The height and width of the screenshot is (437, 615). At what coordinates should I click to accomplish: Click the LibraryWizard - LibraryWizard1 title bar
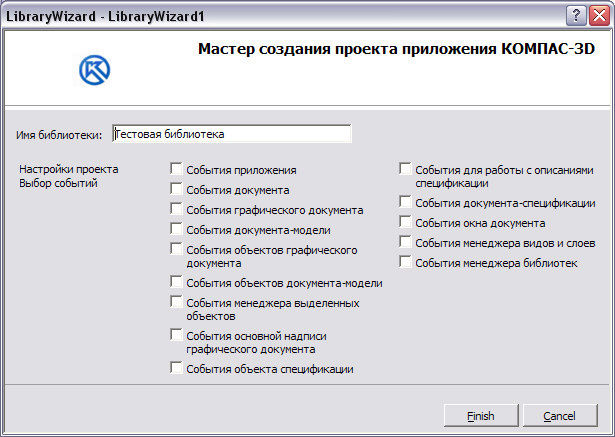(x=282, y=16)
